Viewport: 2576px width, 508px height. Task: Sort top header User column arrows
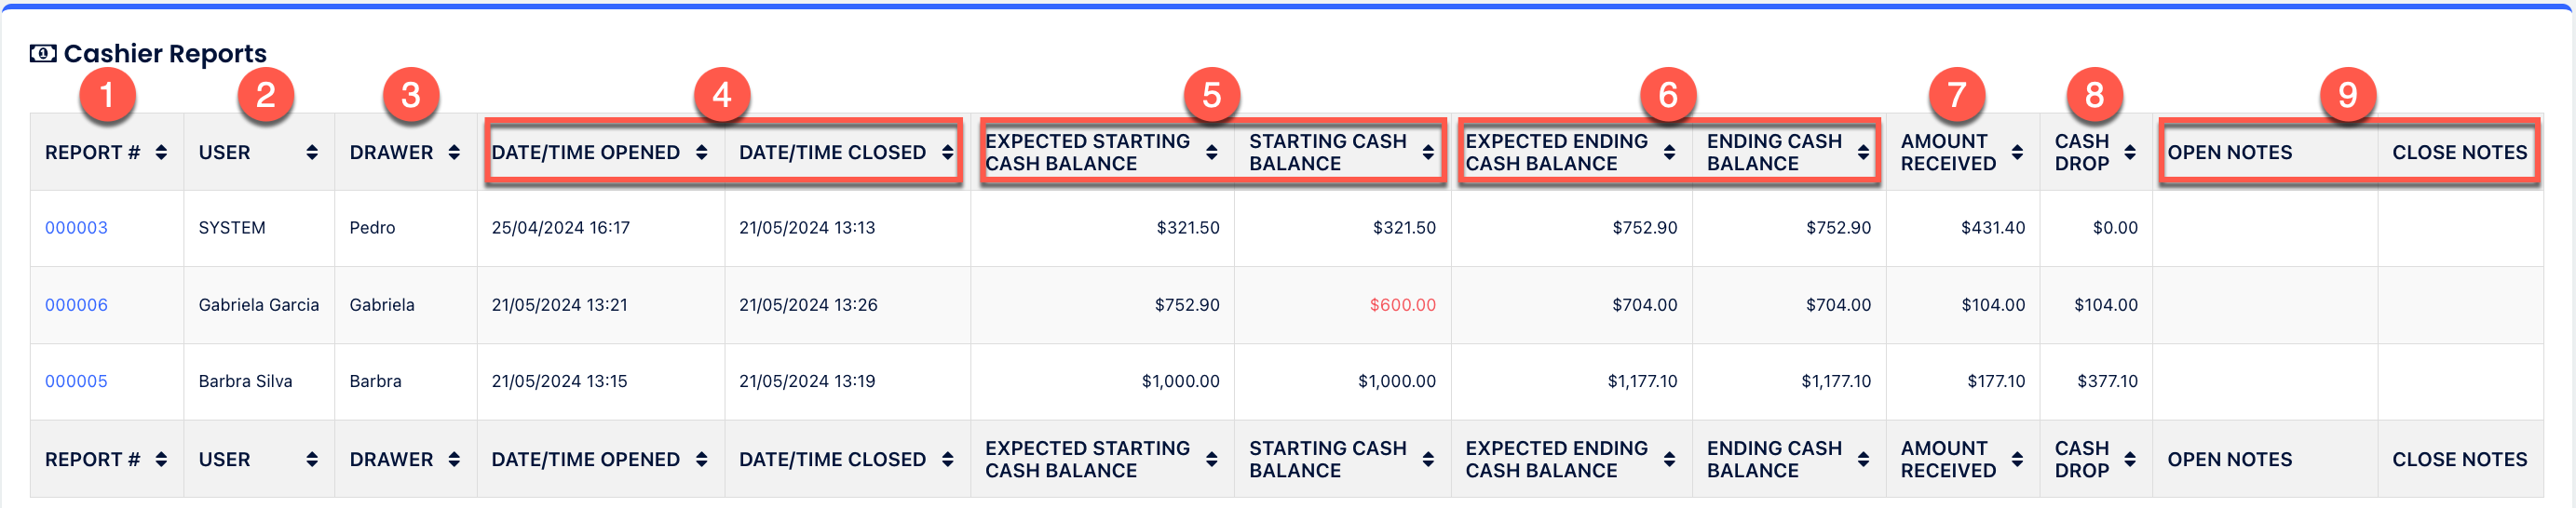(x=312, y=152)
